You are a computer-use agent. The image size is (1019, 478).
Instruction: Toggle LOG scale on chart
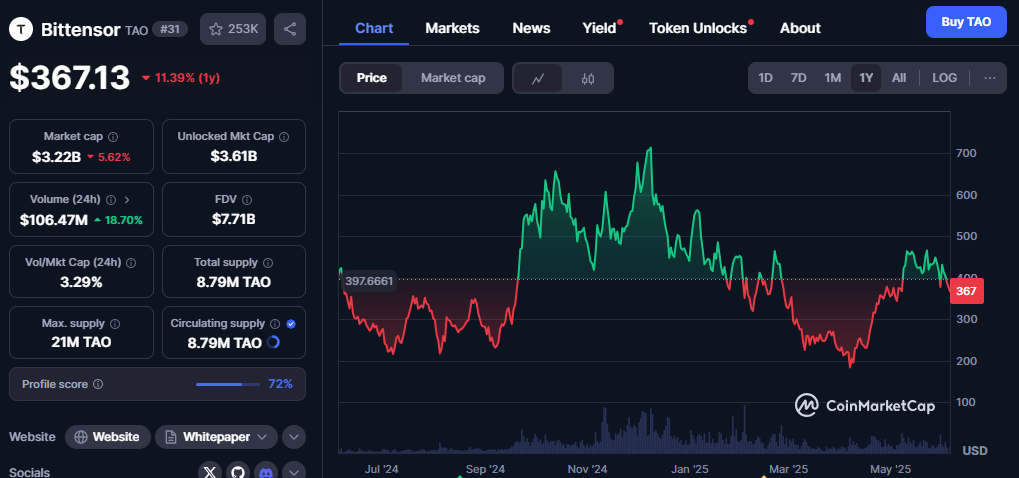[944, 78]
